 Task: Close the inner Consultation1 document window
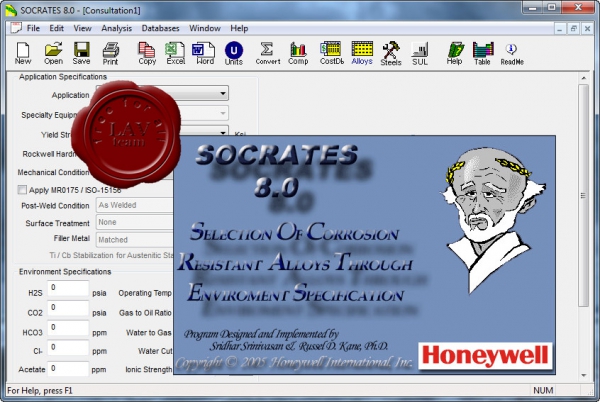(x=587, y=29)
